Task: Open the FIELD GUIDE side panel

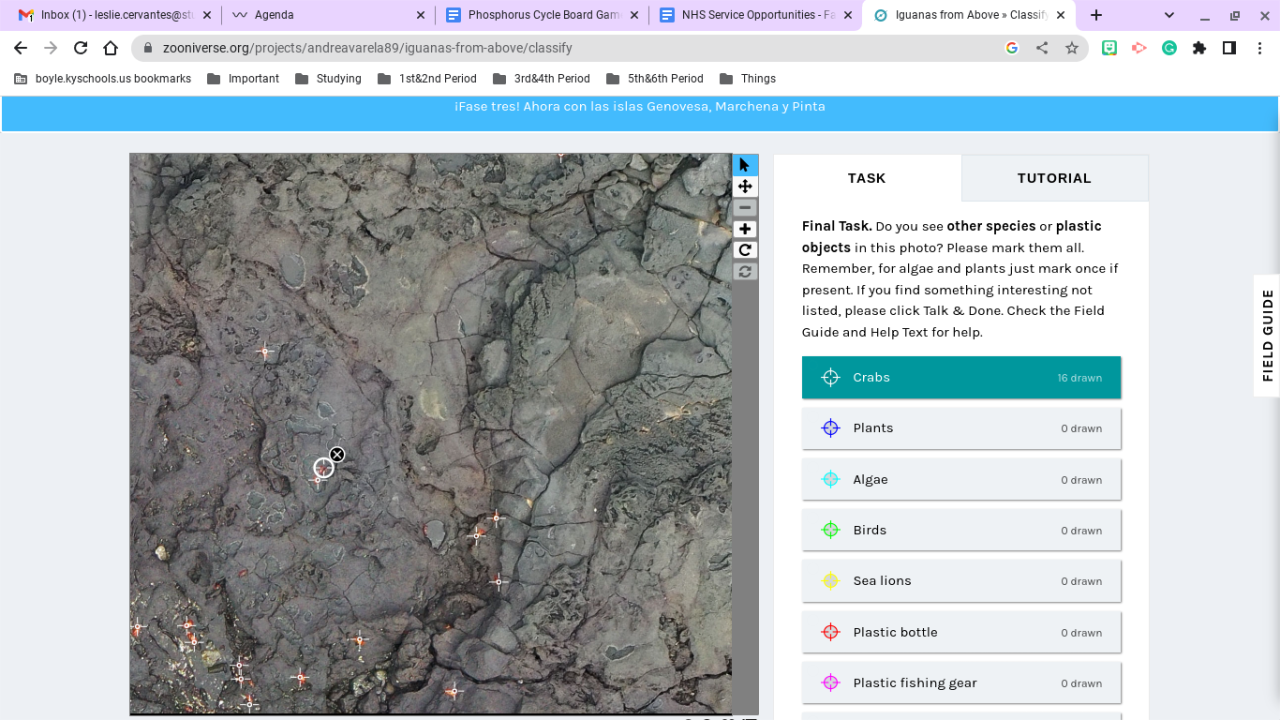Action: point(1267,335)
